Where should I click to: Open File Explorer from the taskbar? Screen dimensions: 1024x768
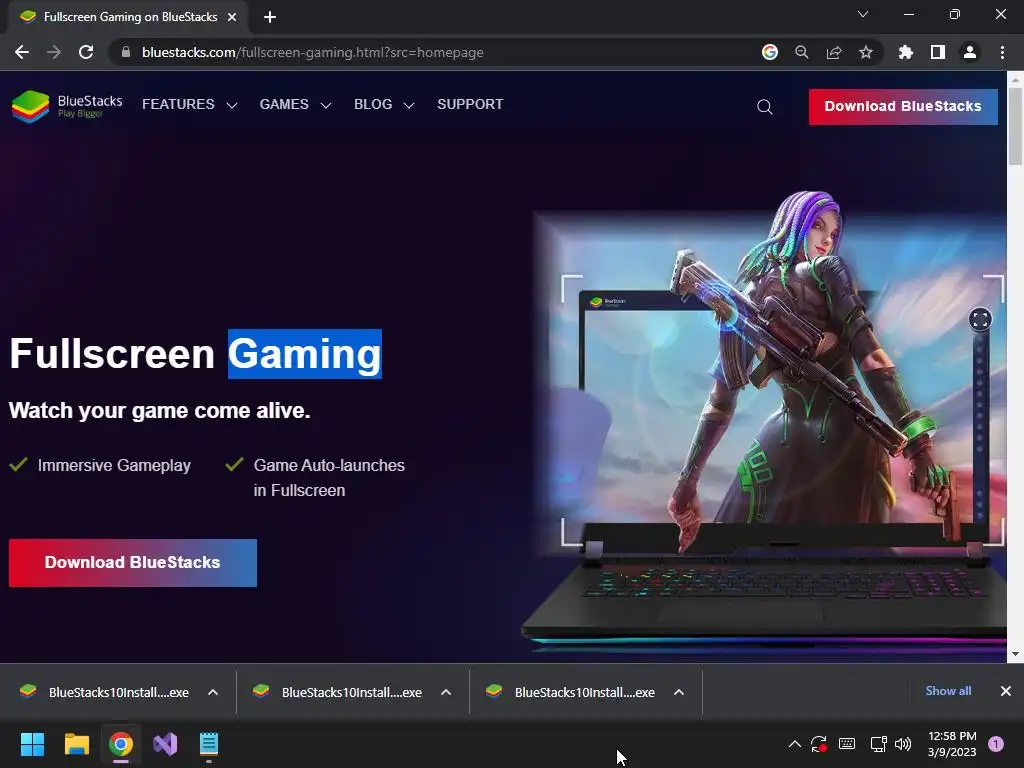coord(76,744)
